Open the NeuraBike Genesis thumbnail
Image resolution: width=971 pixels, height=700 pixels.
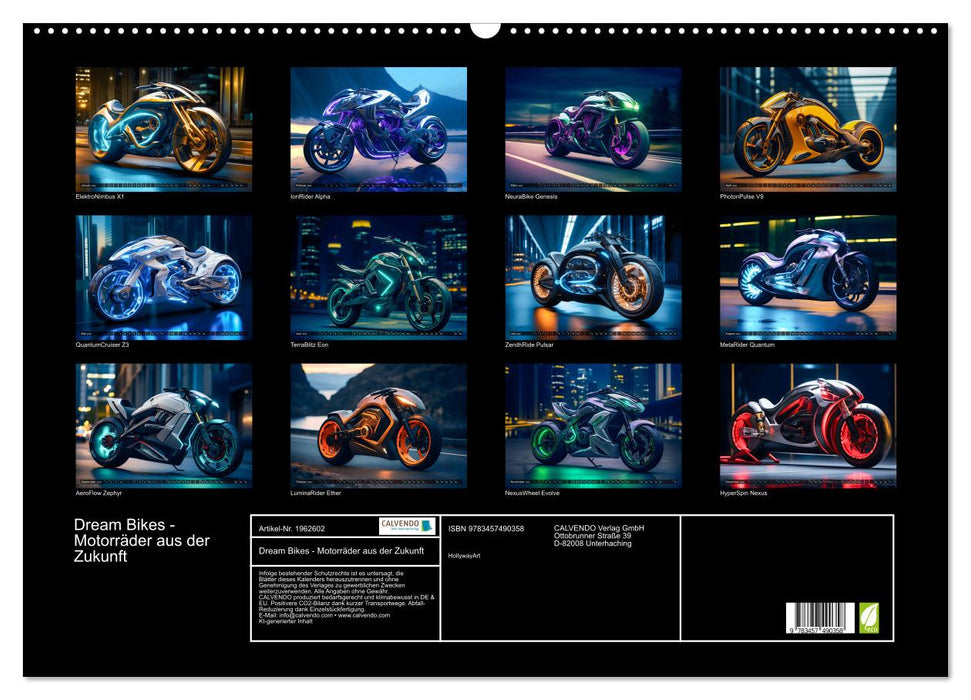tap(593, 128)
